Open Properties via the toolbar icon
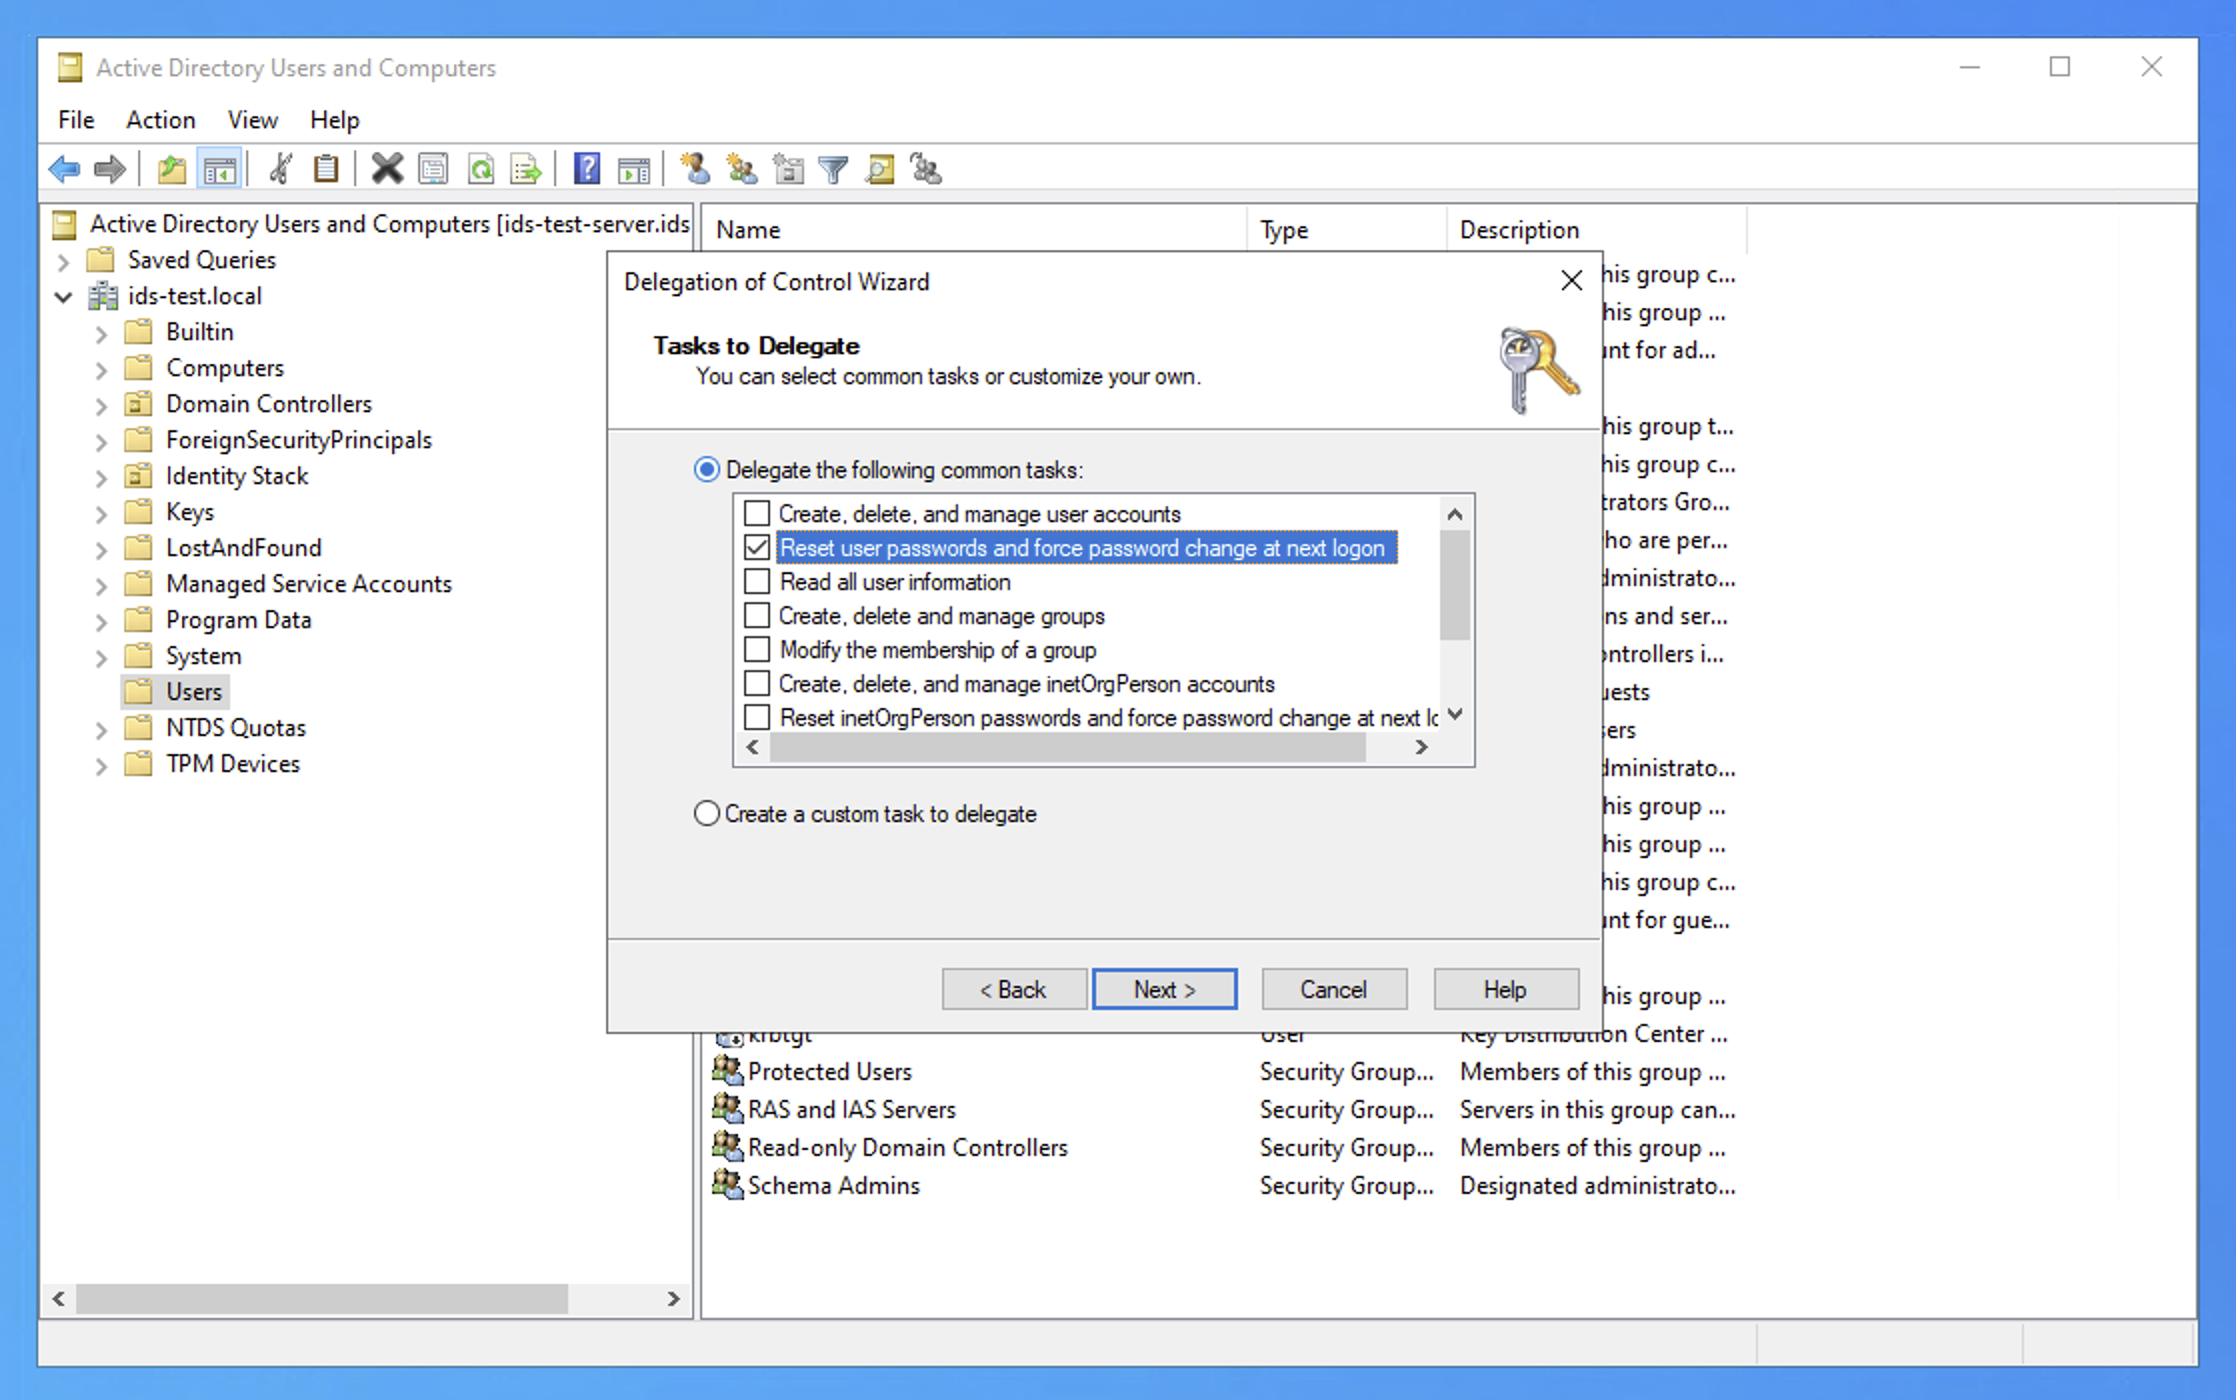Screen dimensions: 2236x1400 point(433,169)
